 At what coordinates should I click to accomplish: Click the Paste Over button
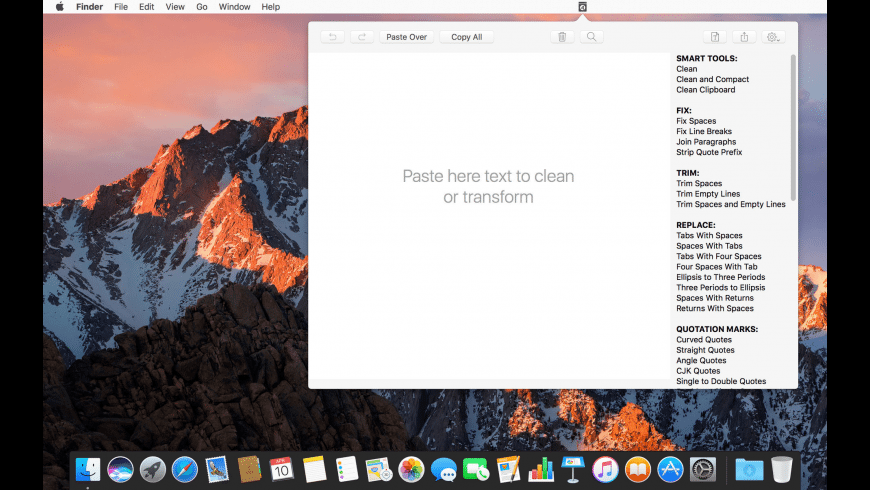coord(407,37)
